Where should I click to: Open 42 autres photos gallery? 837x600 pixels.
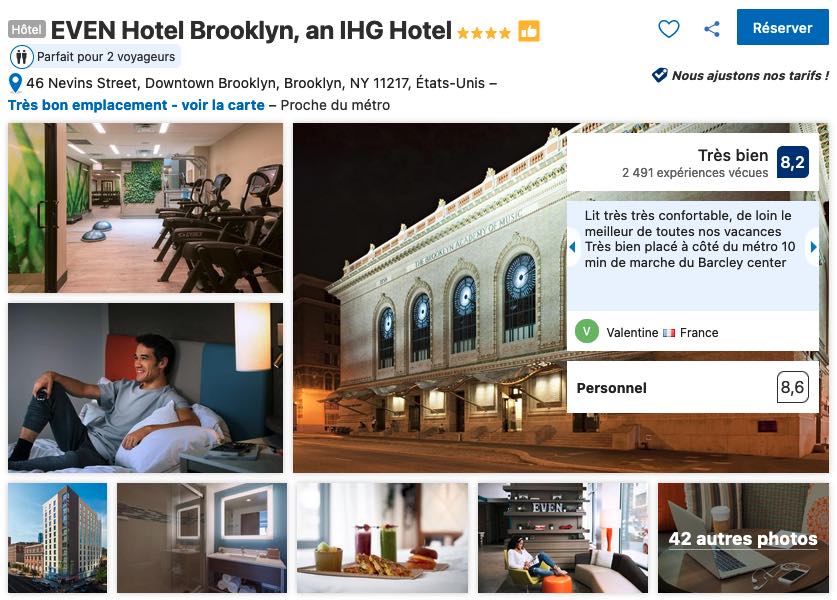pyautogui.click(x=743, y=538)
